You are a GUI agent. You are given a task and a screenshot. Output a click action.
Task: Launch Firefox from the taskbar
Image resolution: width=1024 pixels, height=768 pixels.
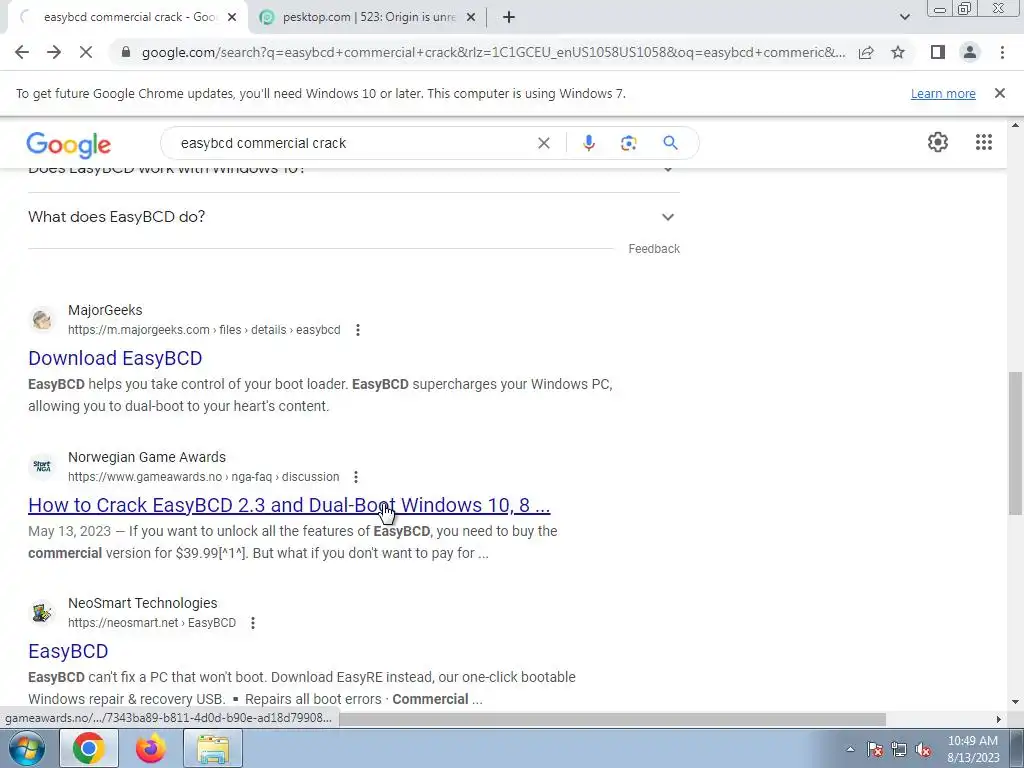[x=151, y=748]
